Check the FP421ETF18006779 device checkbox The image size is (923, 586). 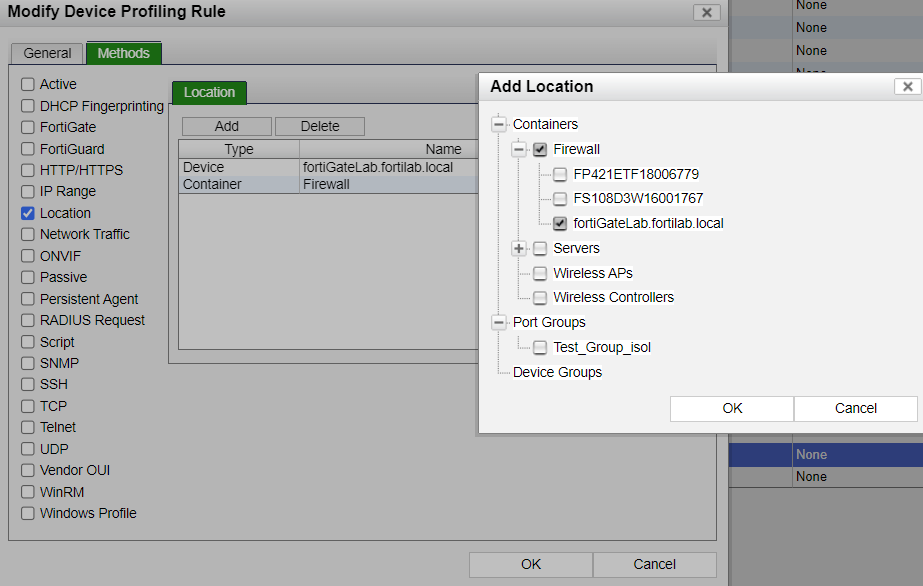coord(560,174)
